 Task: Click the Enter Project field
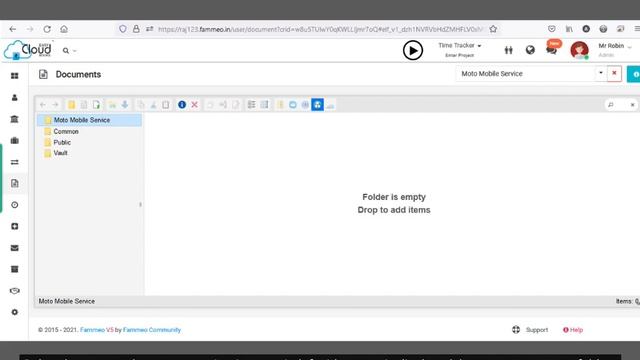[460, 55]
